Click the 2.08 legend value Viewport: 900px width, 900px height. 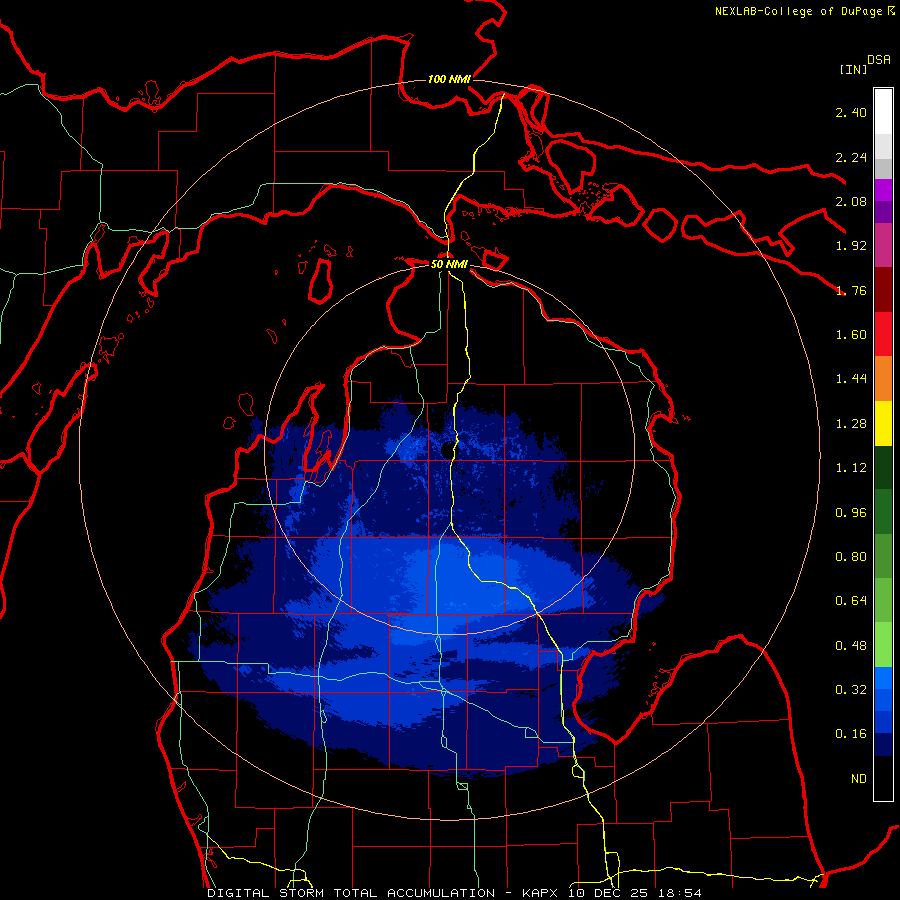pos(851,201)
